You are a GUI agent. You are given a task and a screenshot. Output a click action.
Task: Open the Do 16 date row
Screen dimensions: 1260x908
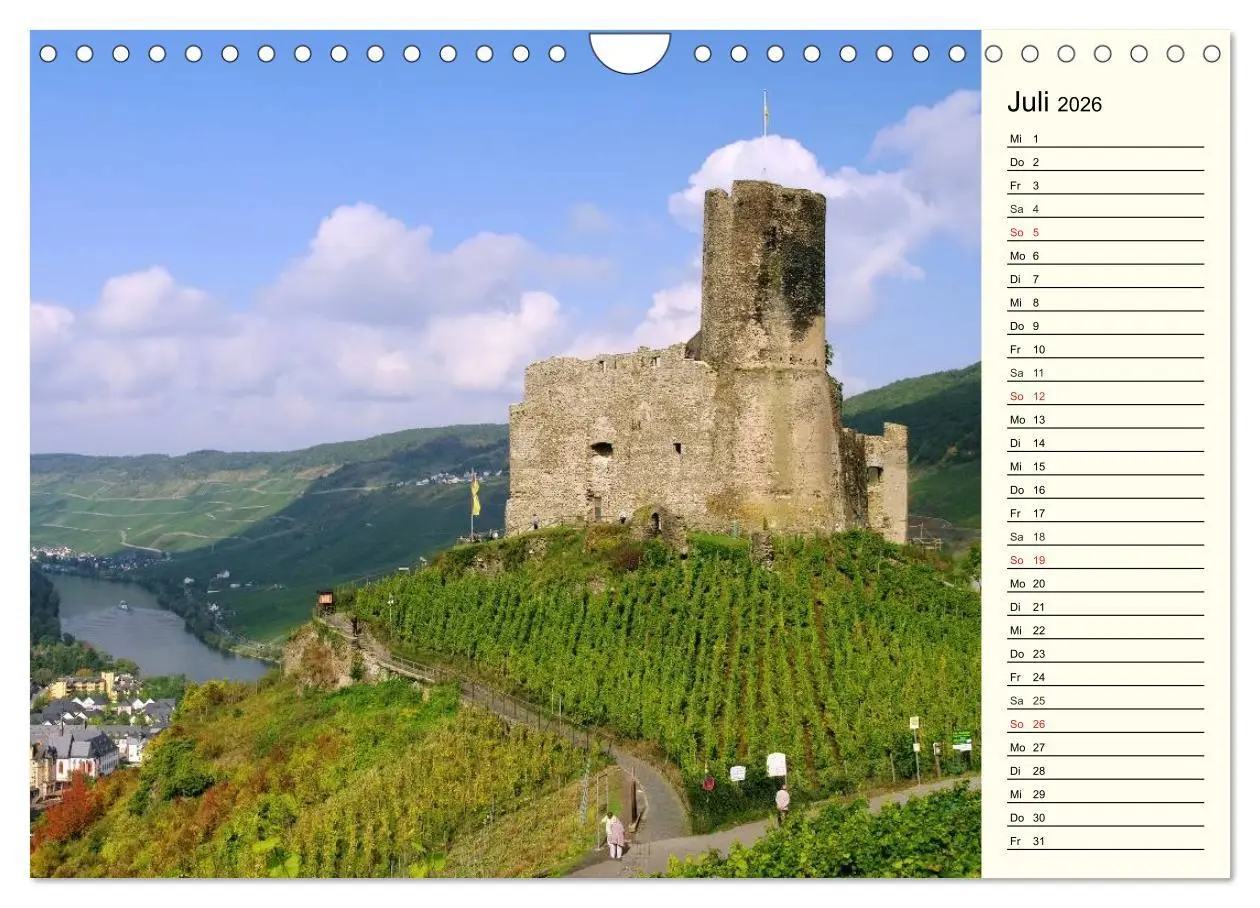click(x=1028, y=490)
